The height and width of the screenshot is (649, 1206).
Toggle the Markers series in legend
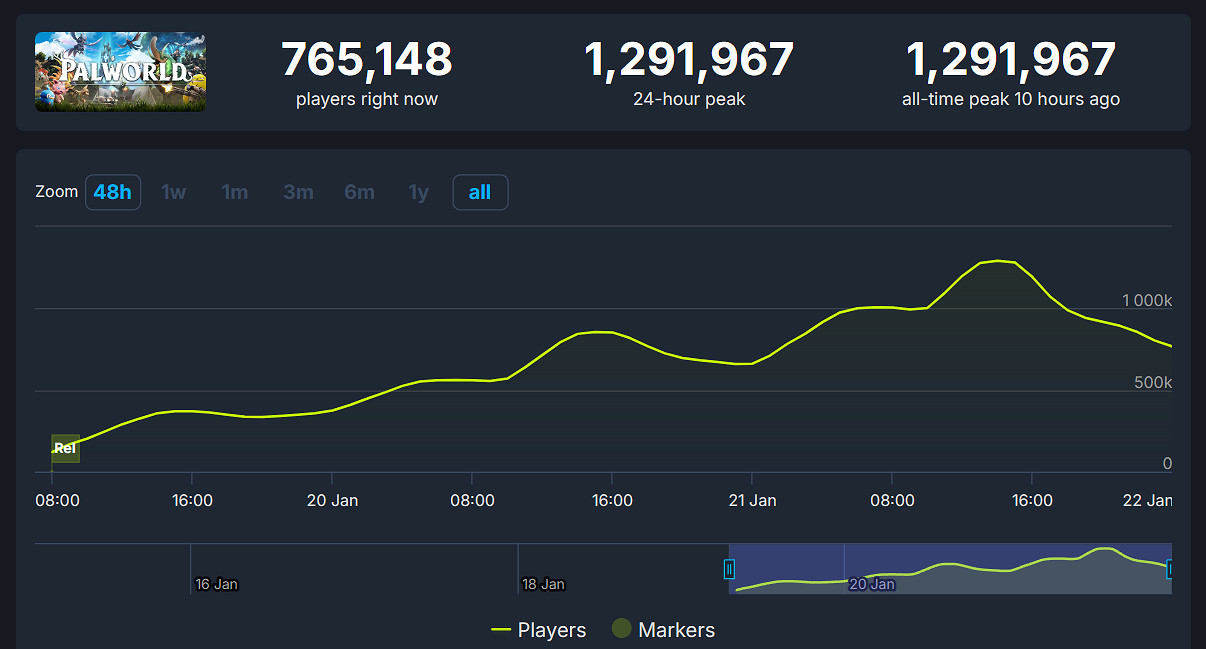(x=664, y=630)
